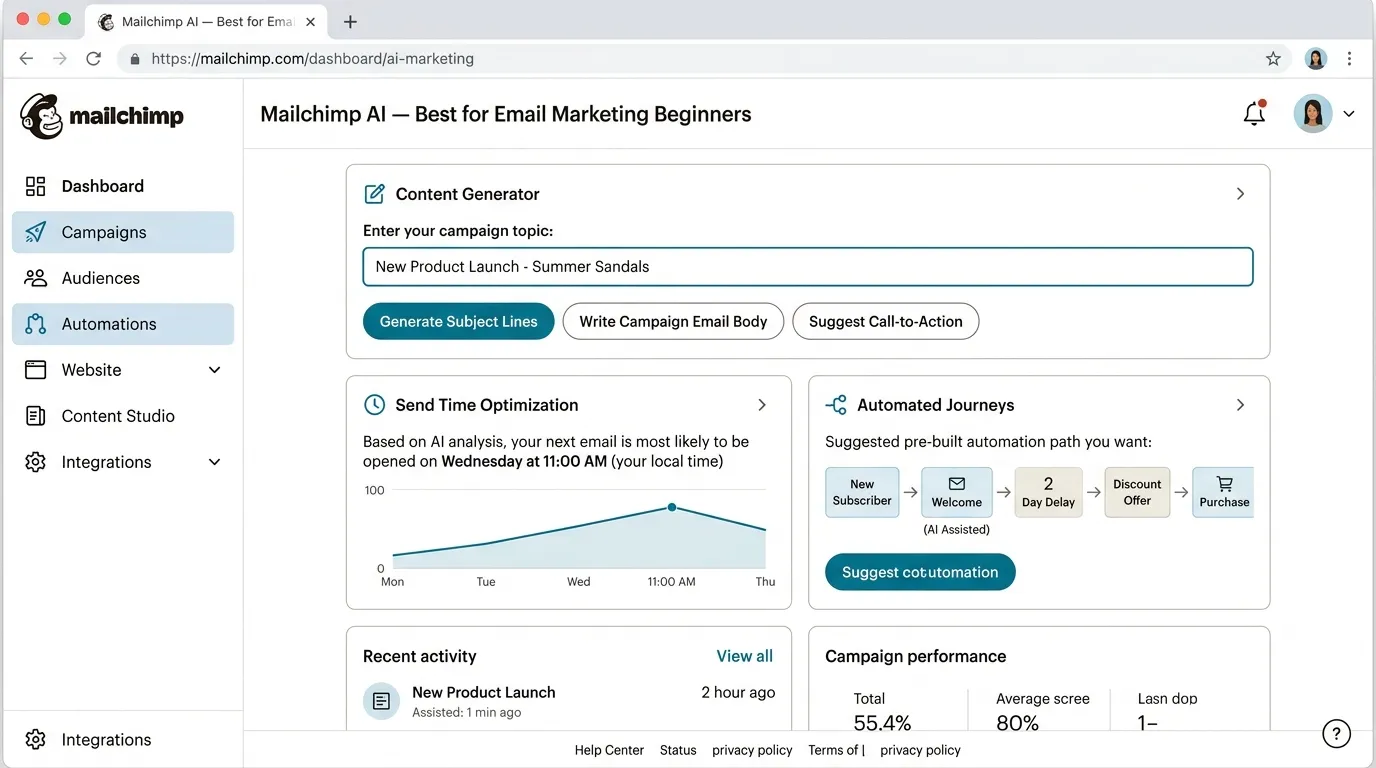Image resolution: width=1376 pixels, height=768 pixels.
Task: Click View all in Recent activity
Action: 745,656
